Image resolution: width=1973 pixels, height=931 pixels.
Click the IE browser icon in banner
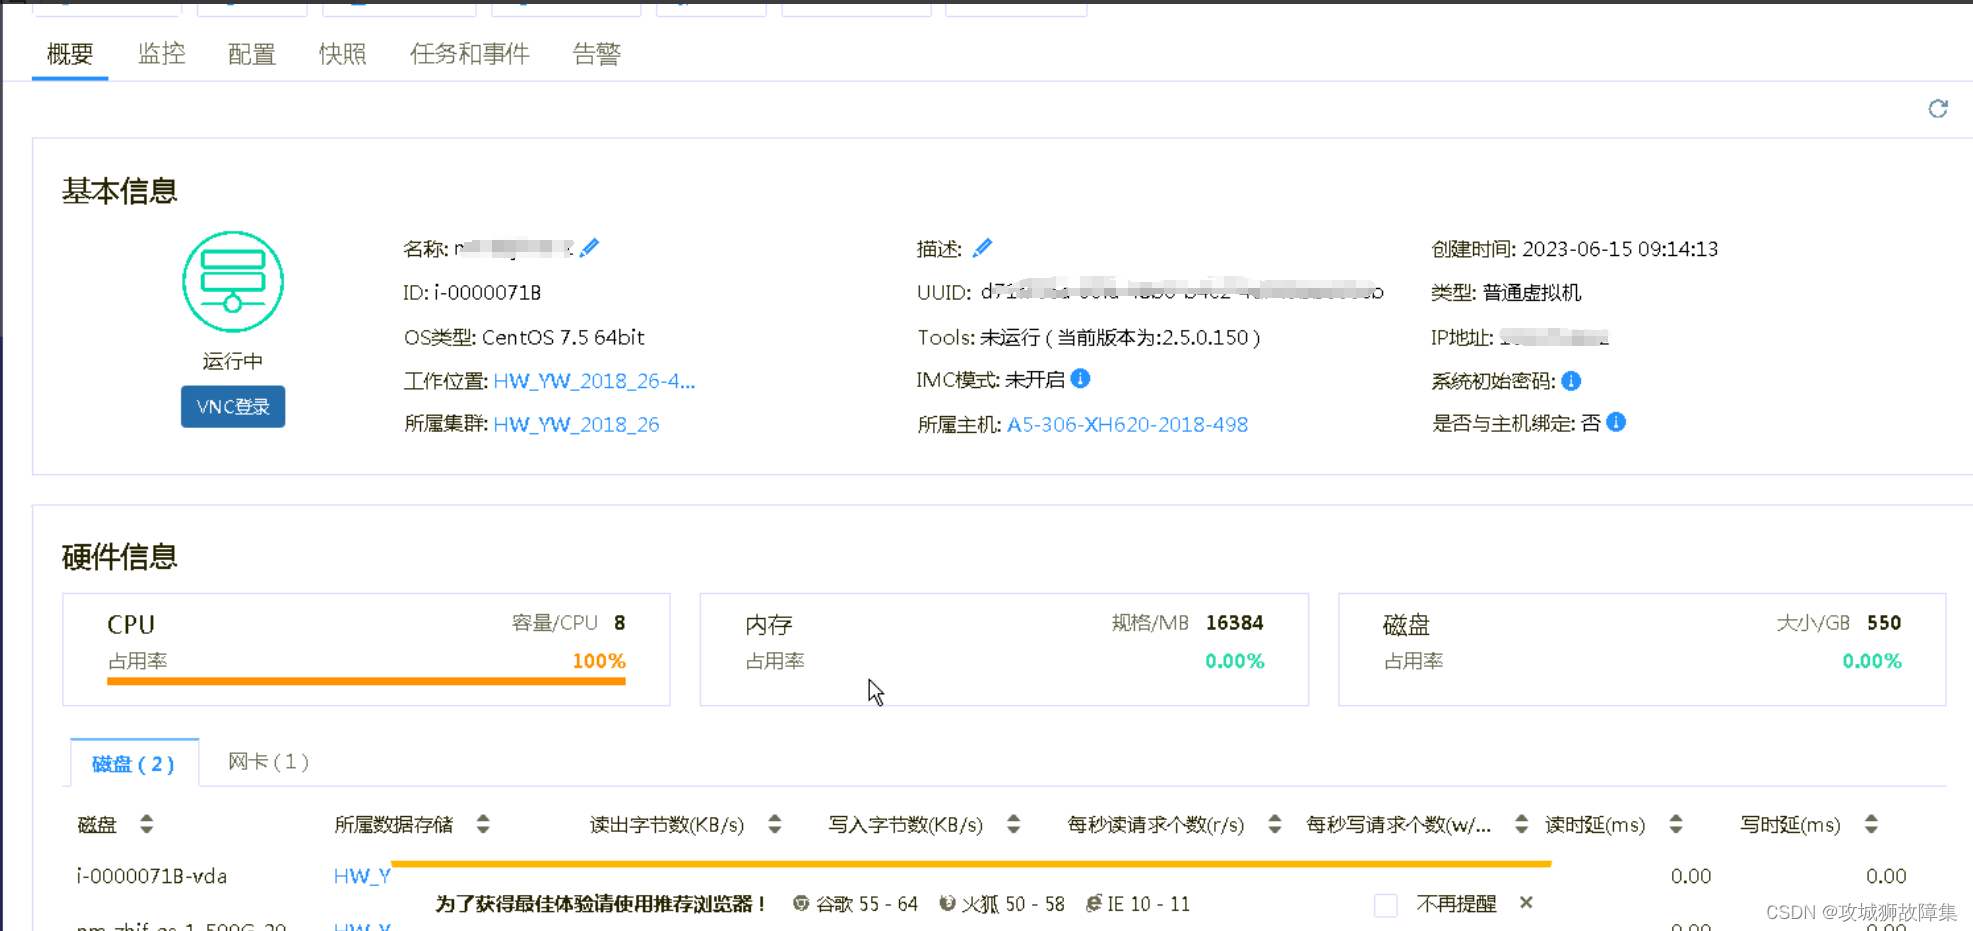[1094, 903]
